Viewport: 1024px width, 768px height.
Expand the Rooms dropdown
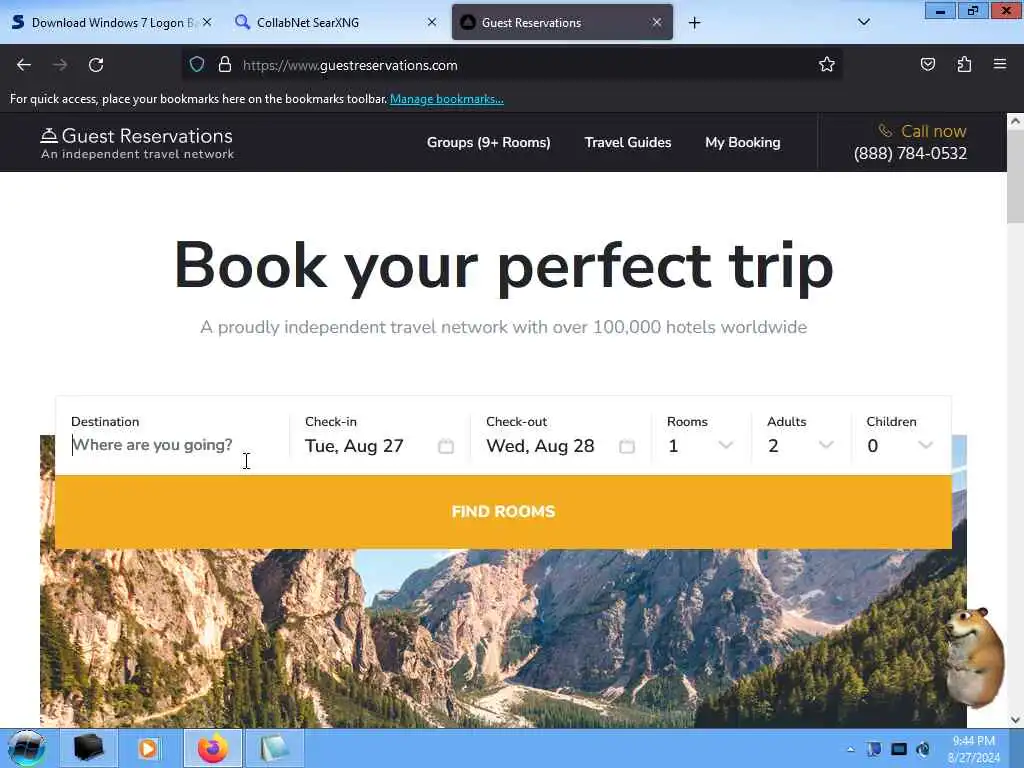pos(701,445)
